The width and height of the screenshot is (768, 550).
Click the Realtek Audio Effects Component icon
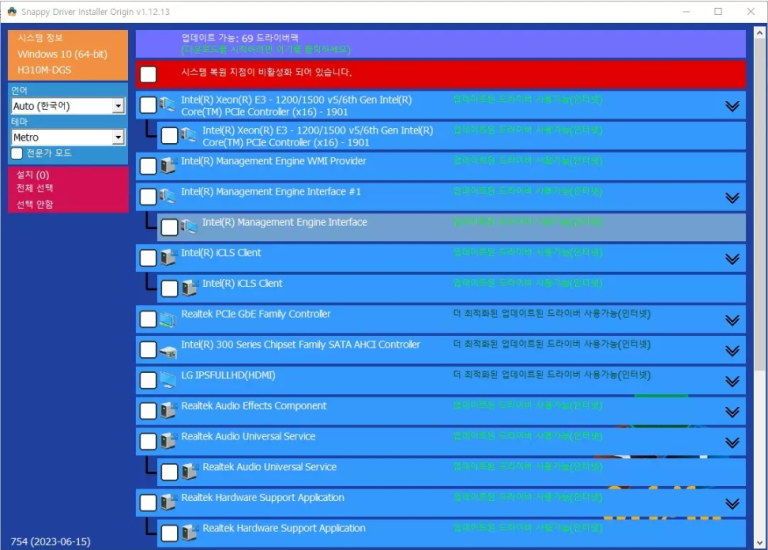click(x=168, y=411)
